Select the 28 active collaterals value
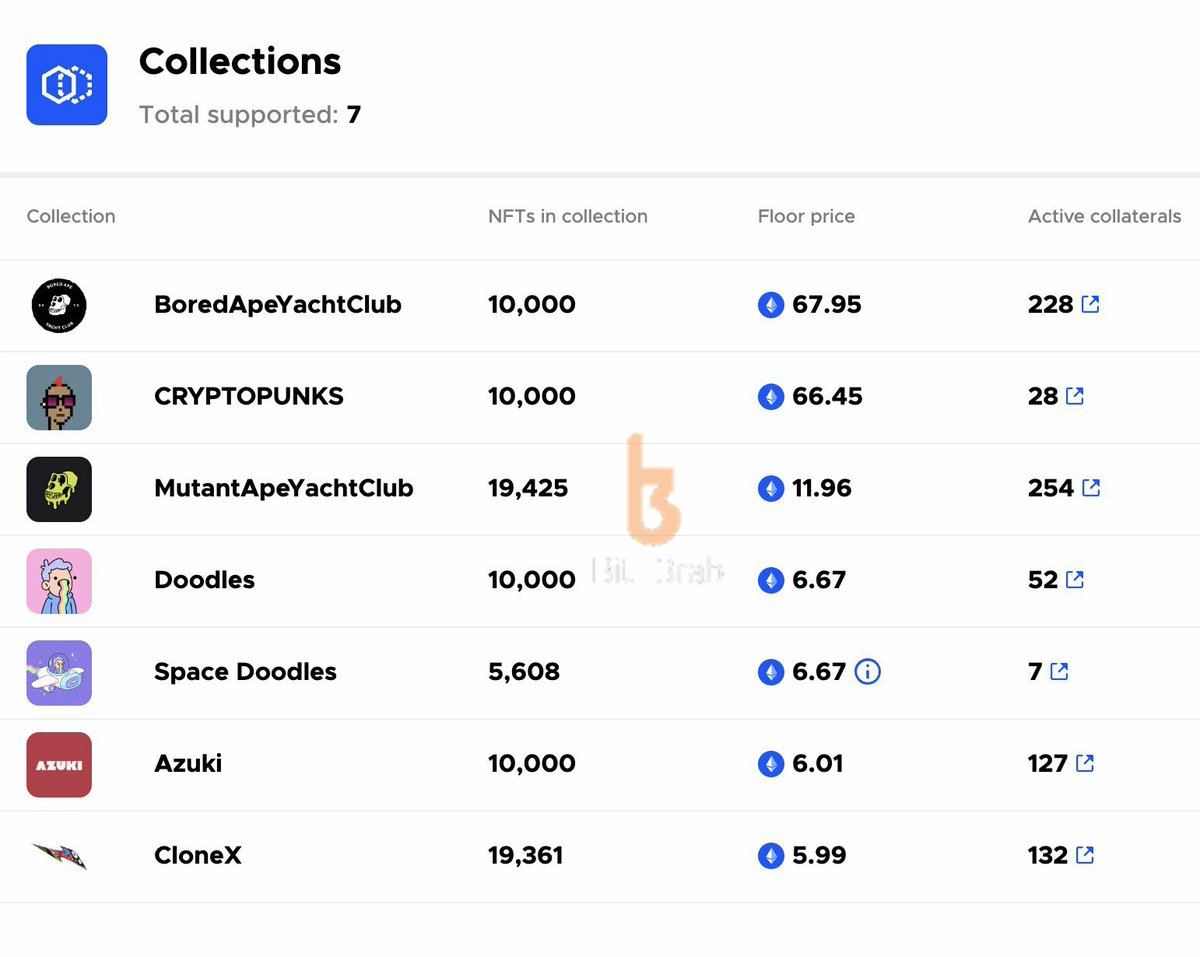The height and width of the screenshot is (957, 1200). [x=1043, y=397]
